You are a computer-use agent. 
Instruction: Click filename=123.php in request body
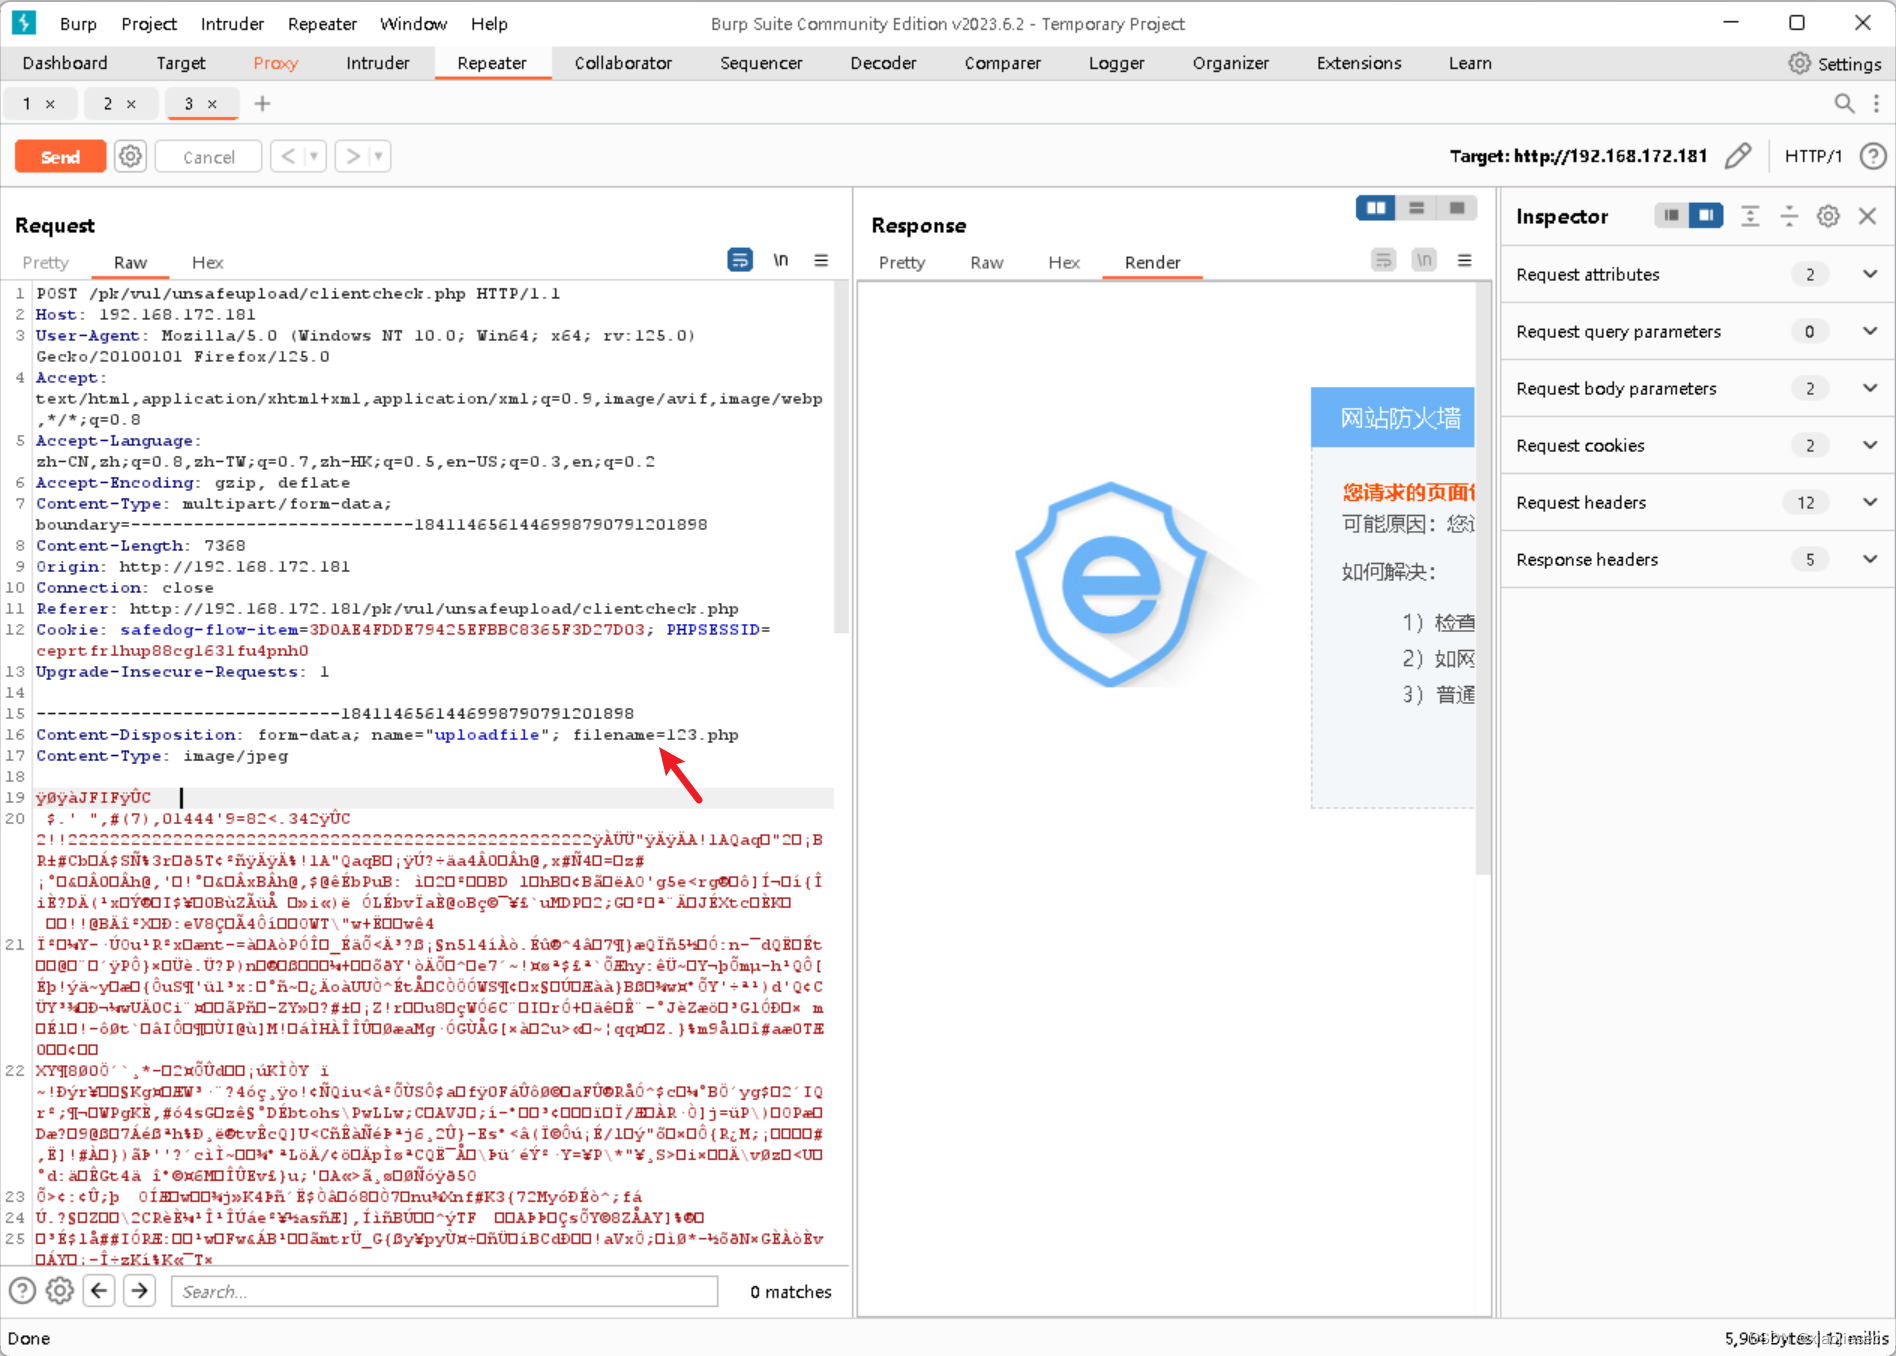pos(655,734)
